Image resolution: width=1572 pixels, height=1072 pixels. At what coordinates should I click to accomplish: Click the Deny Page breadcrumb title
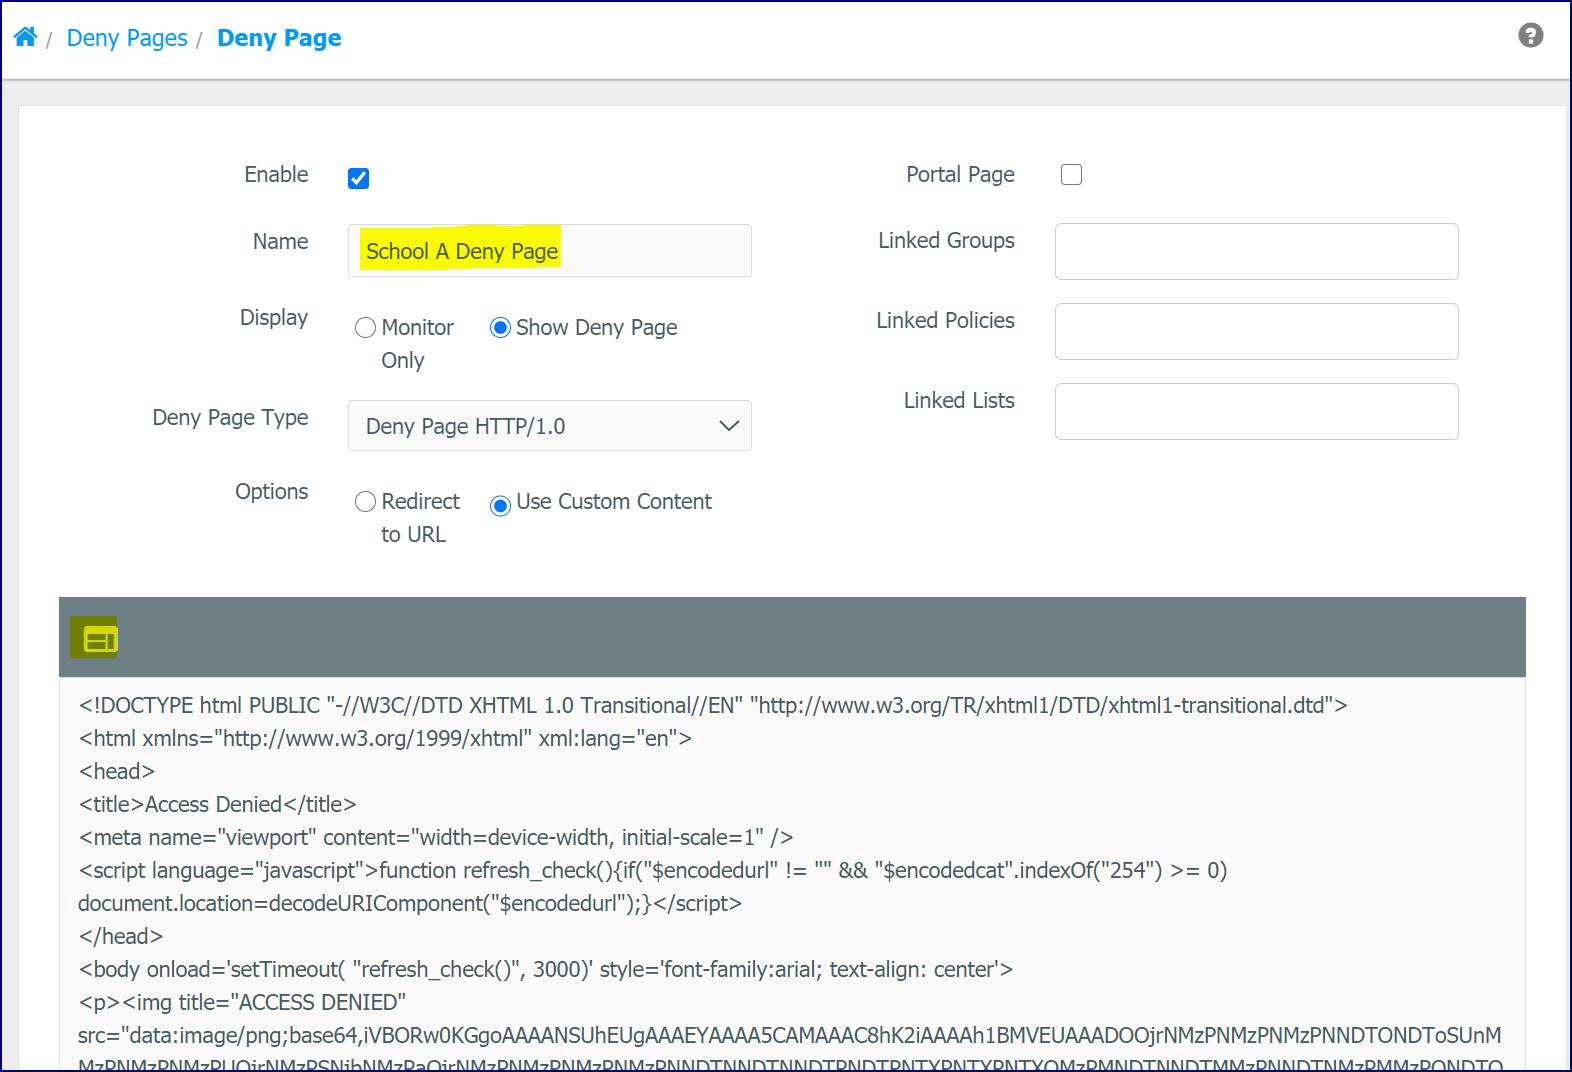pyautogui.click(x=279, y=38)
